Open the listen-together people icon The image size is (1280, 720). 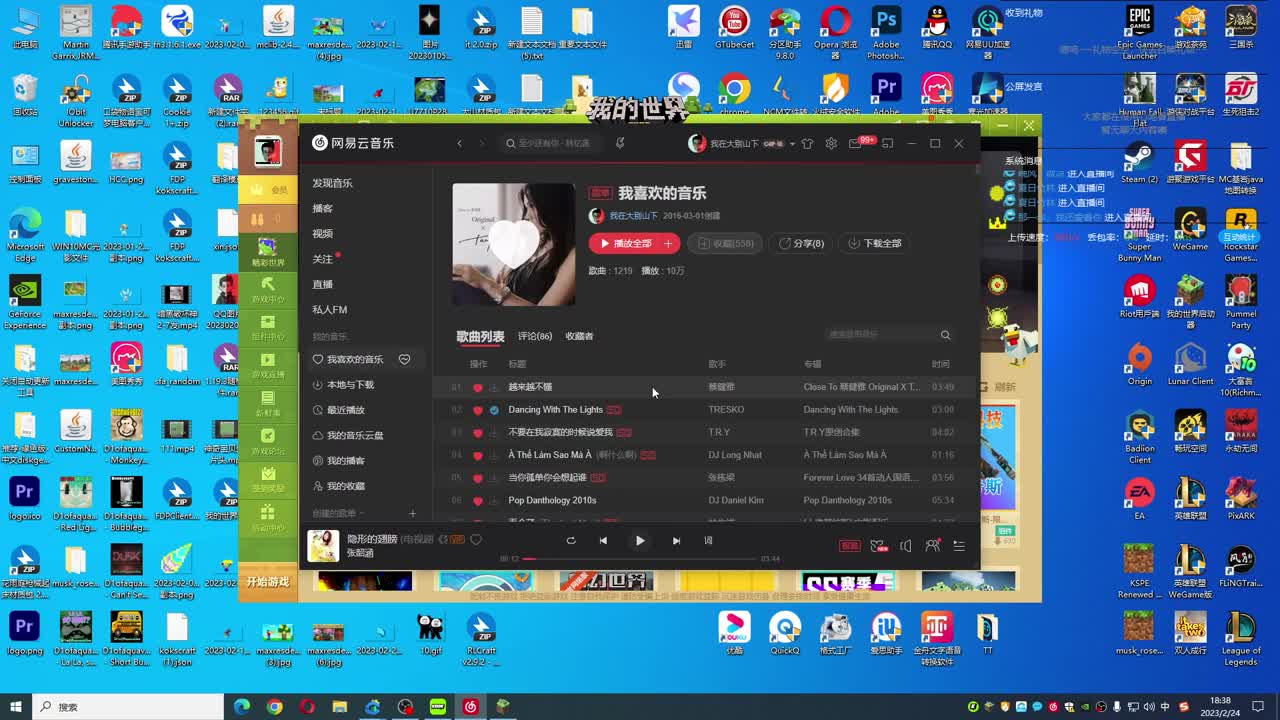(x=933, y=546)
